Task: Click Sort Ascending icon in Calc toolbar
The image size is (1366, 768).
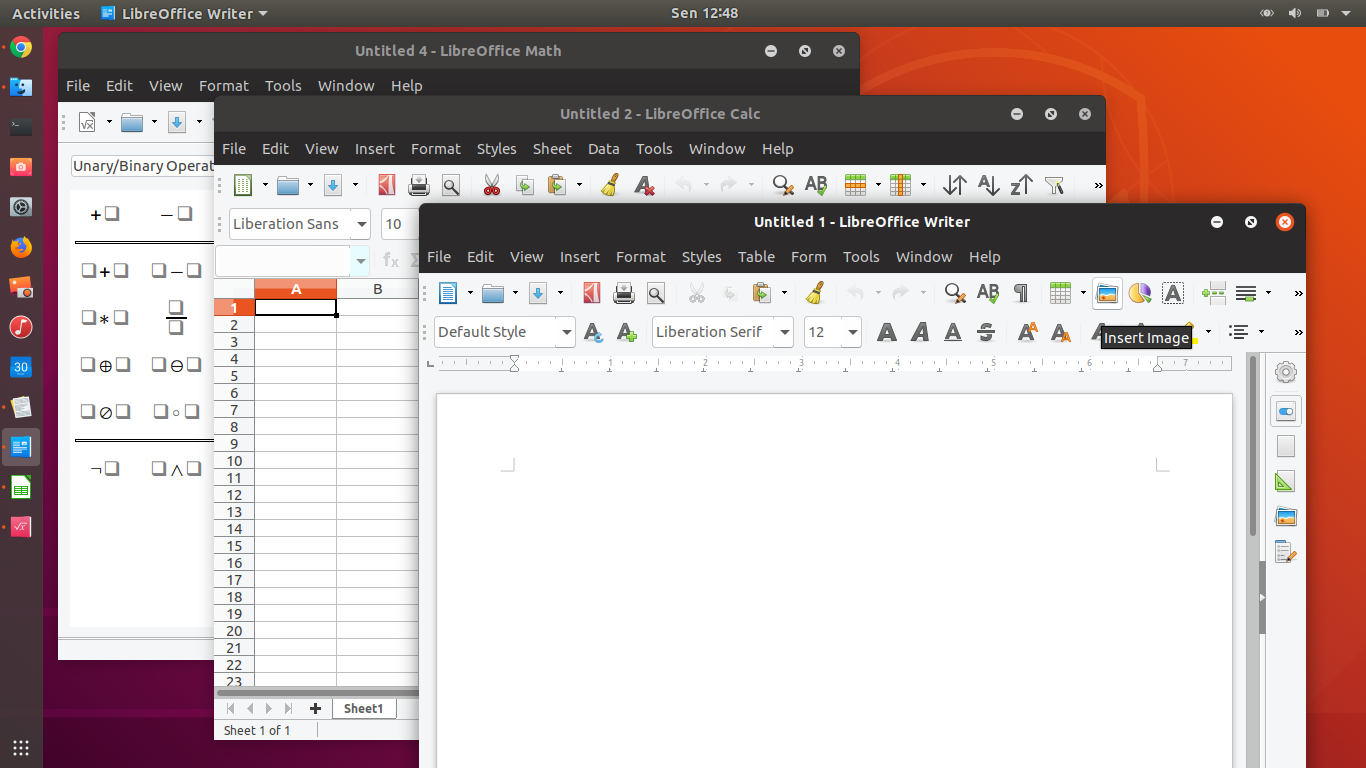Action: (988, 185)
